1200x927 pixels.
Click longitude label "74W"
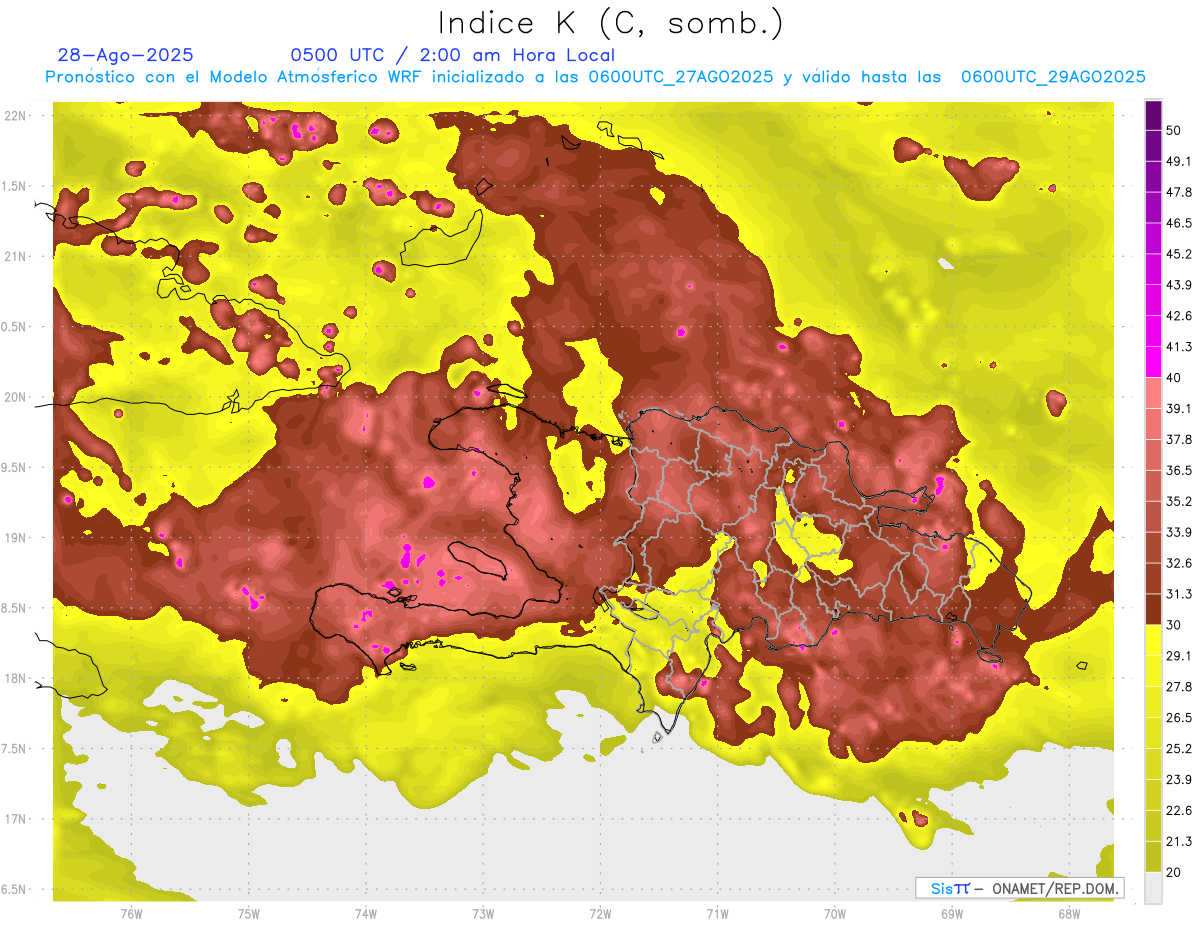[x=365, y=913]
